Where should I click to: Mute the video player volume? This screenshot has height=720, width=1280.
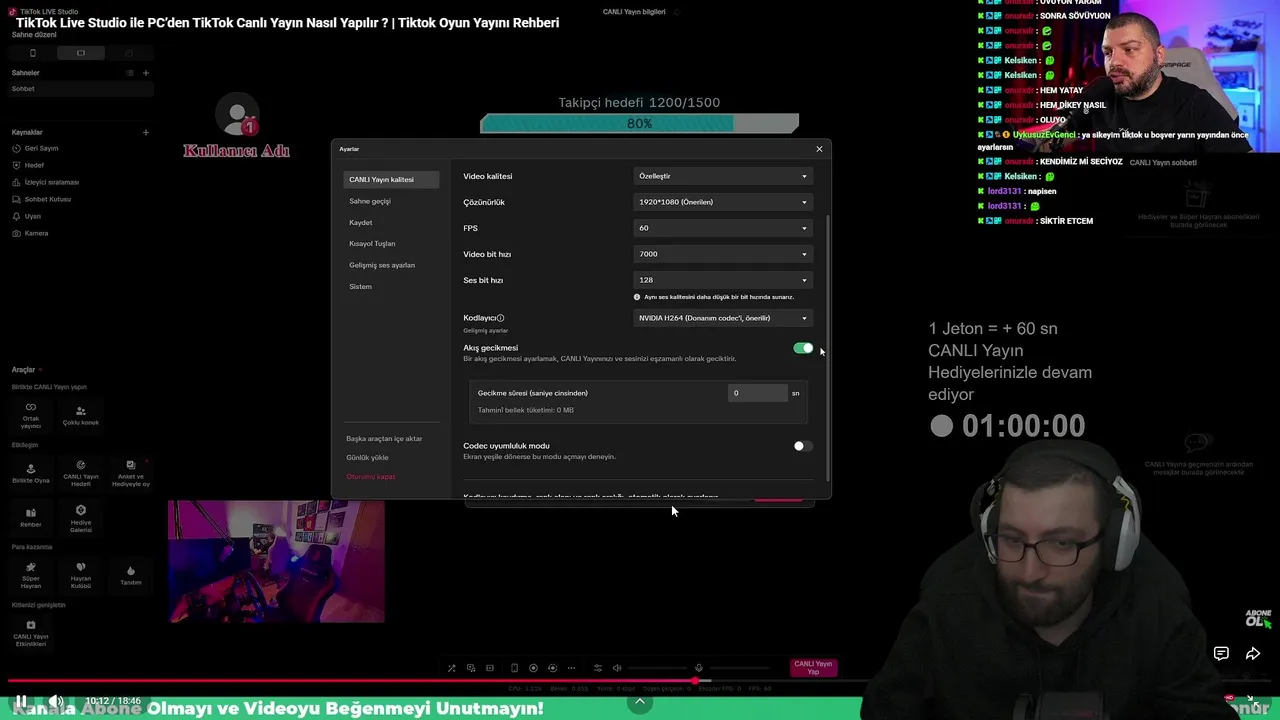56,701
